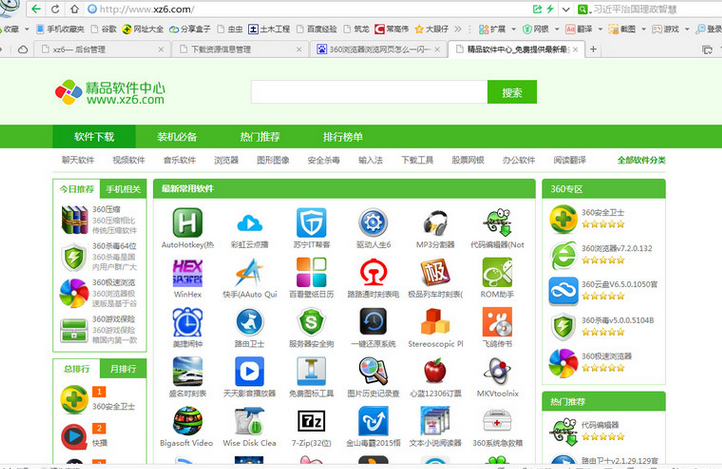Open the 7-Zip (32位) icon
The image size is (722, 469).
(x=311, y=419)
